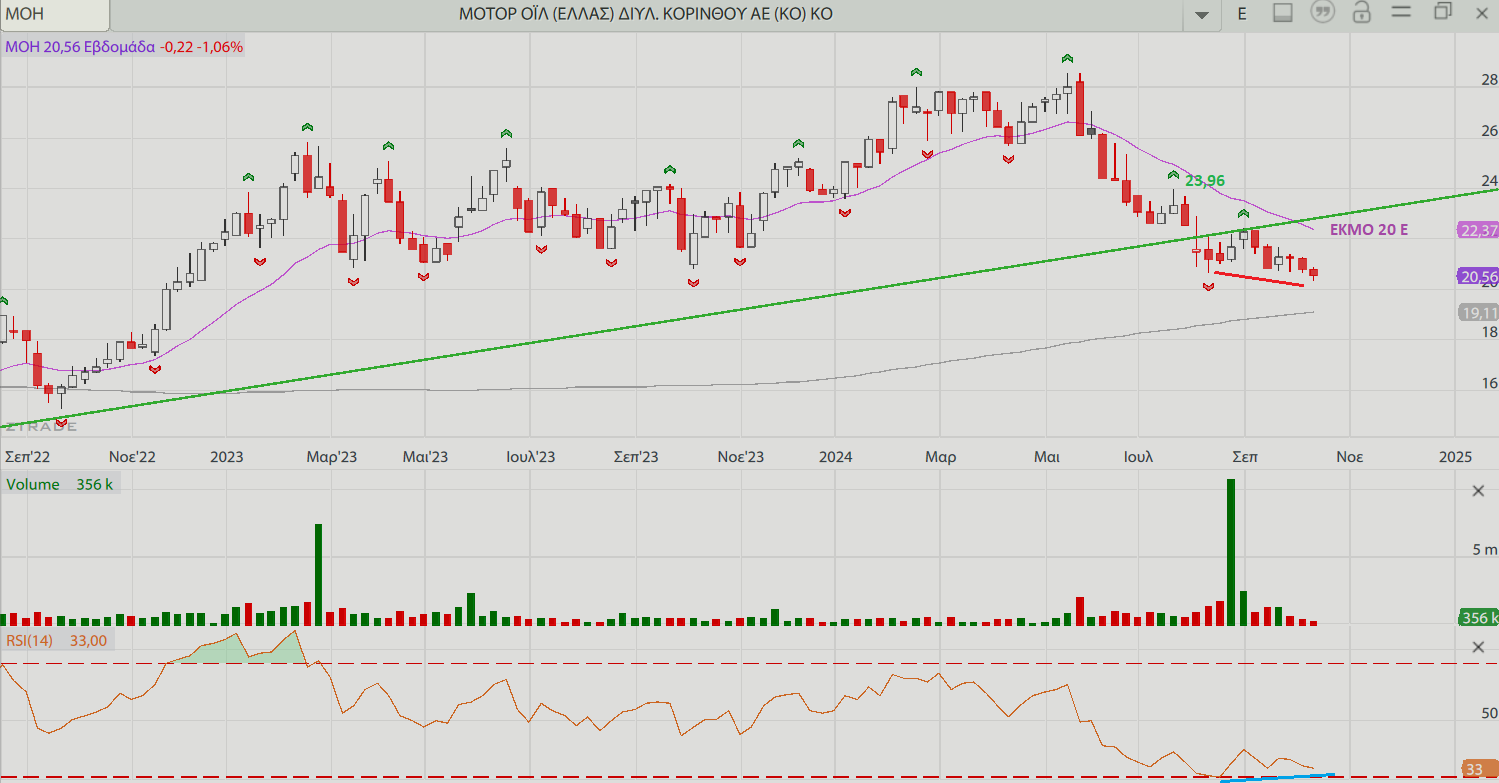Click the green 23,96 price annotation
The width and height of the screenshot is (1499, 783).
point(1205,181)
